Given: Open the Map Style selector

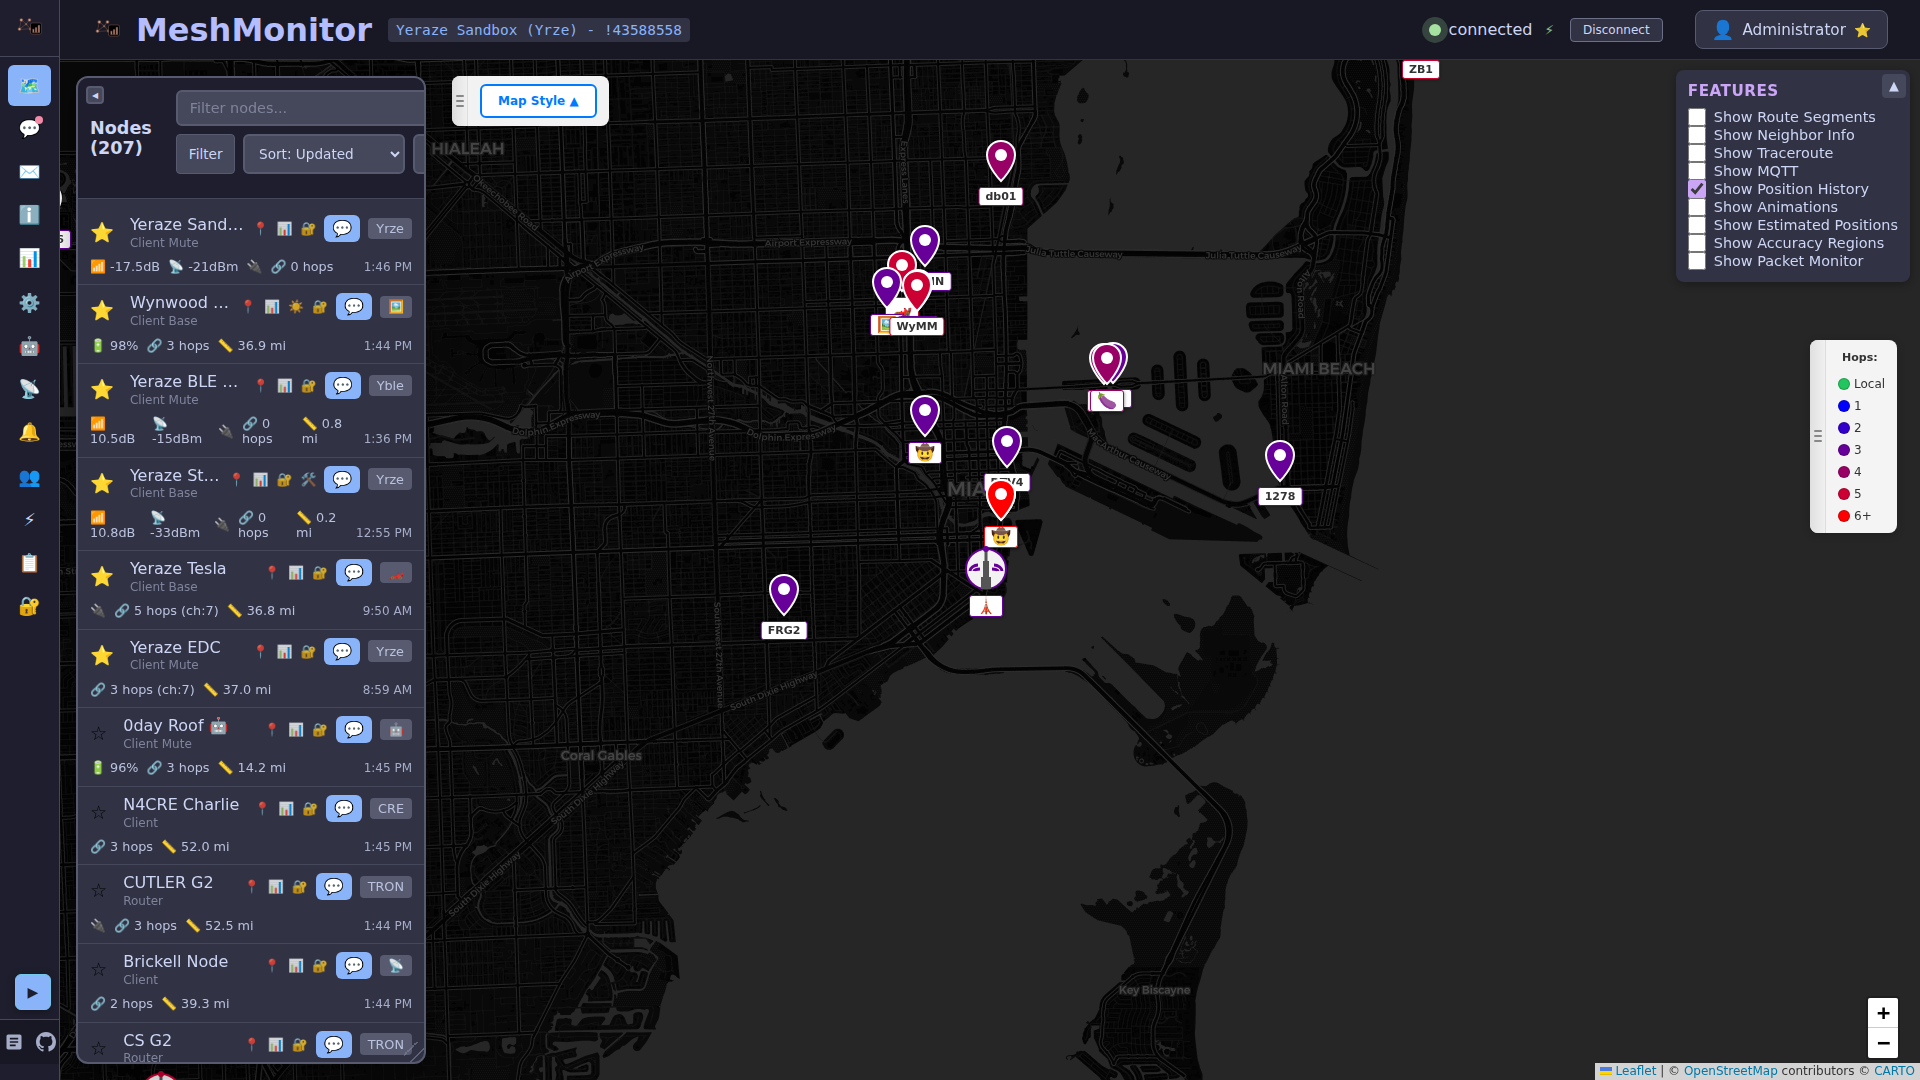Looking at the screenshot, I should [x=537, y=100].
